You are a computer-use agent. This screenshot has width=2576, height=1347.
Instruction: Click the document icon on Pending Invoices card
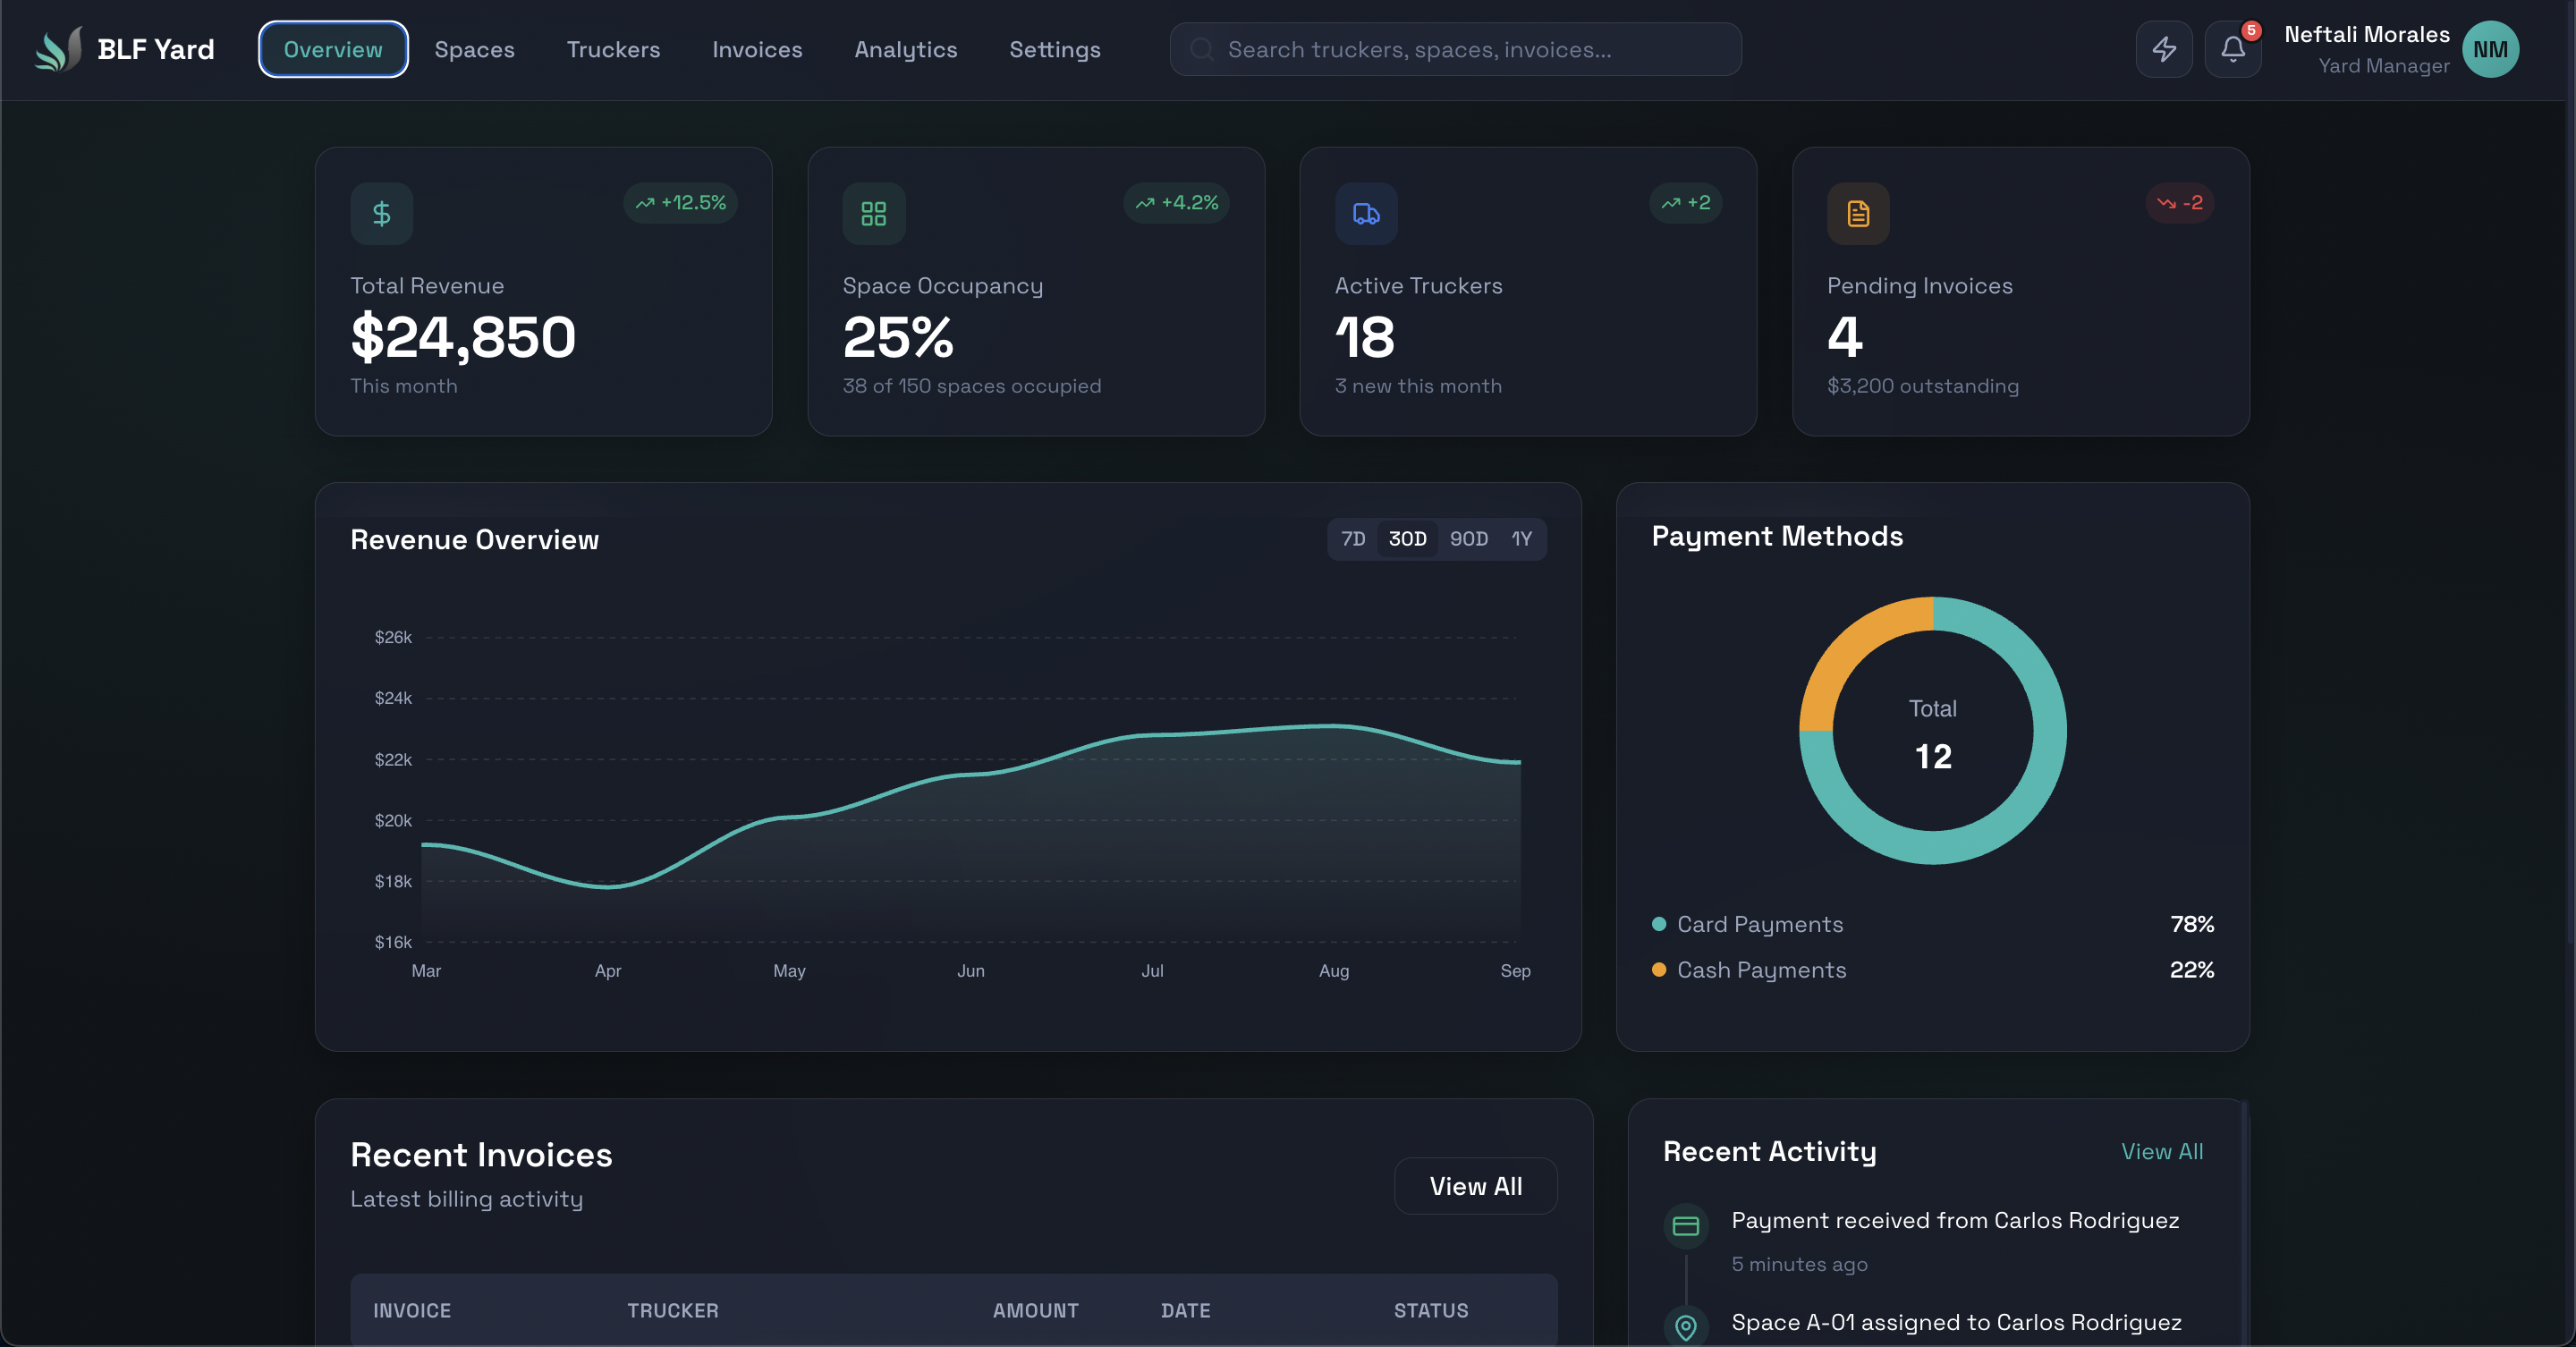(x=1857, y=212)
